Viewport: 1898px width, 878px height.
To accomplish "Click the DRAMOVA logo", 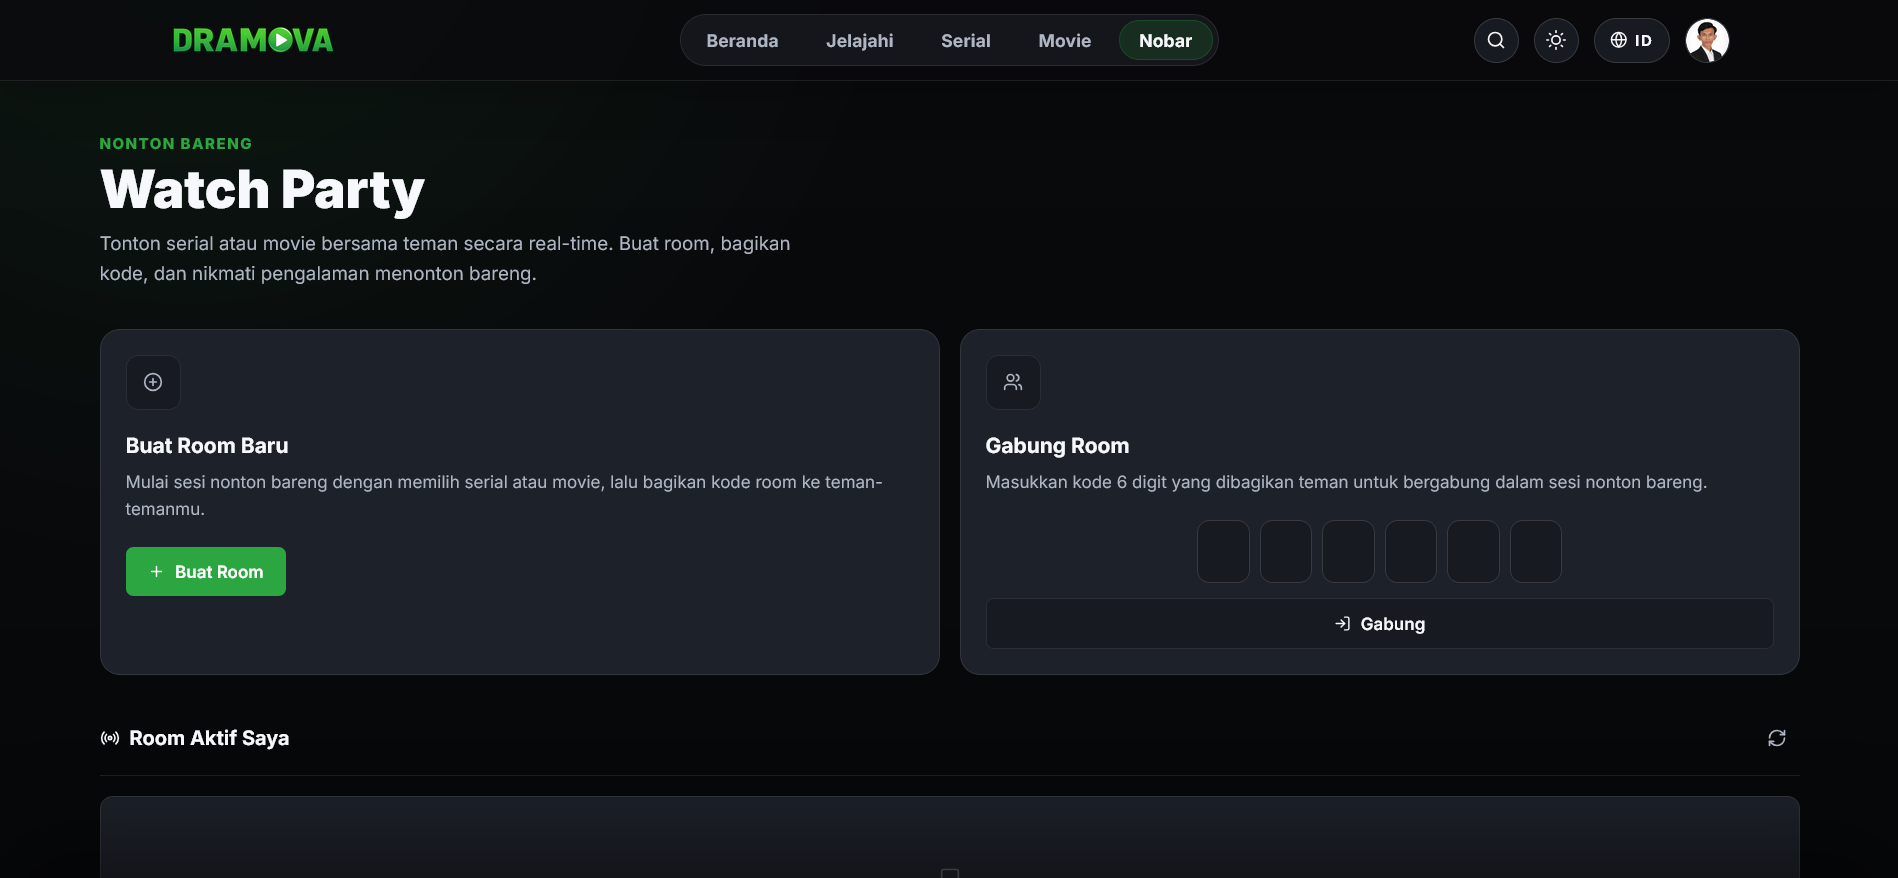I will [x=253, y=40].
